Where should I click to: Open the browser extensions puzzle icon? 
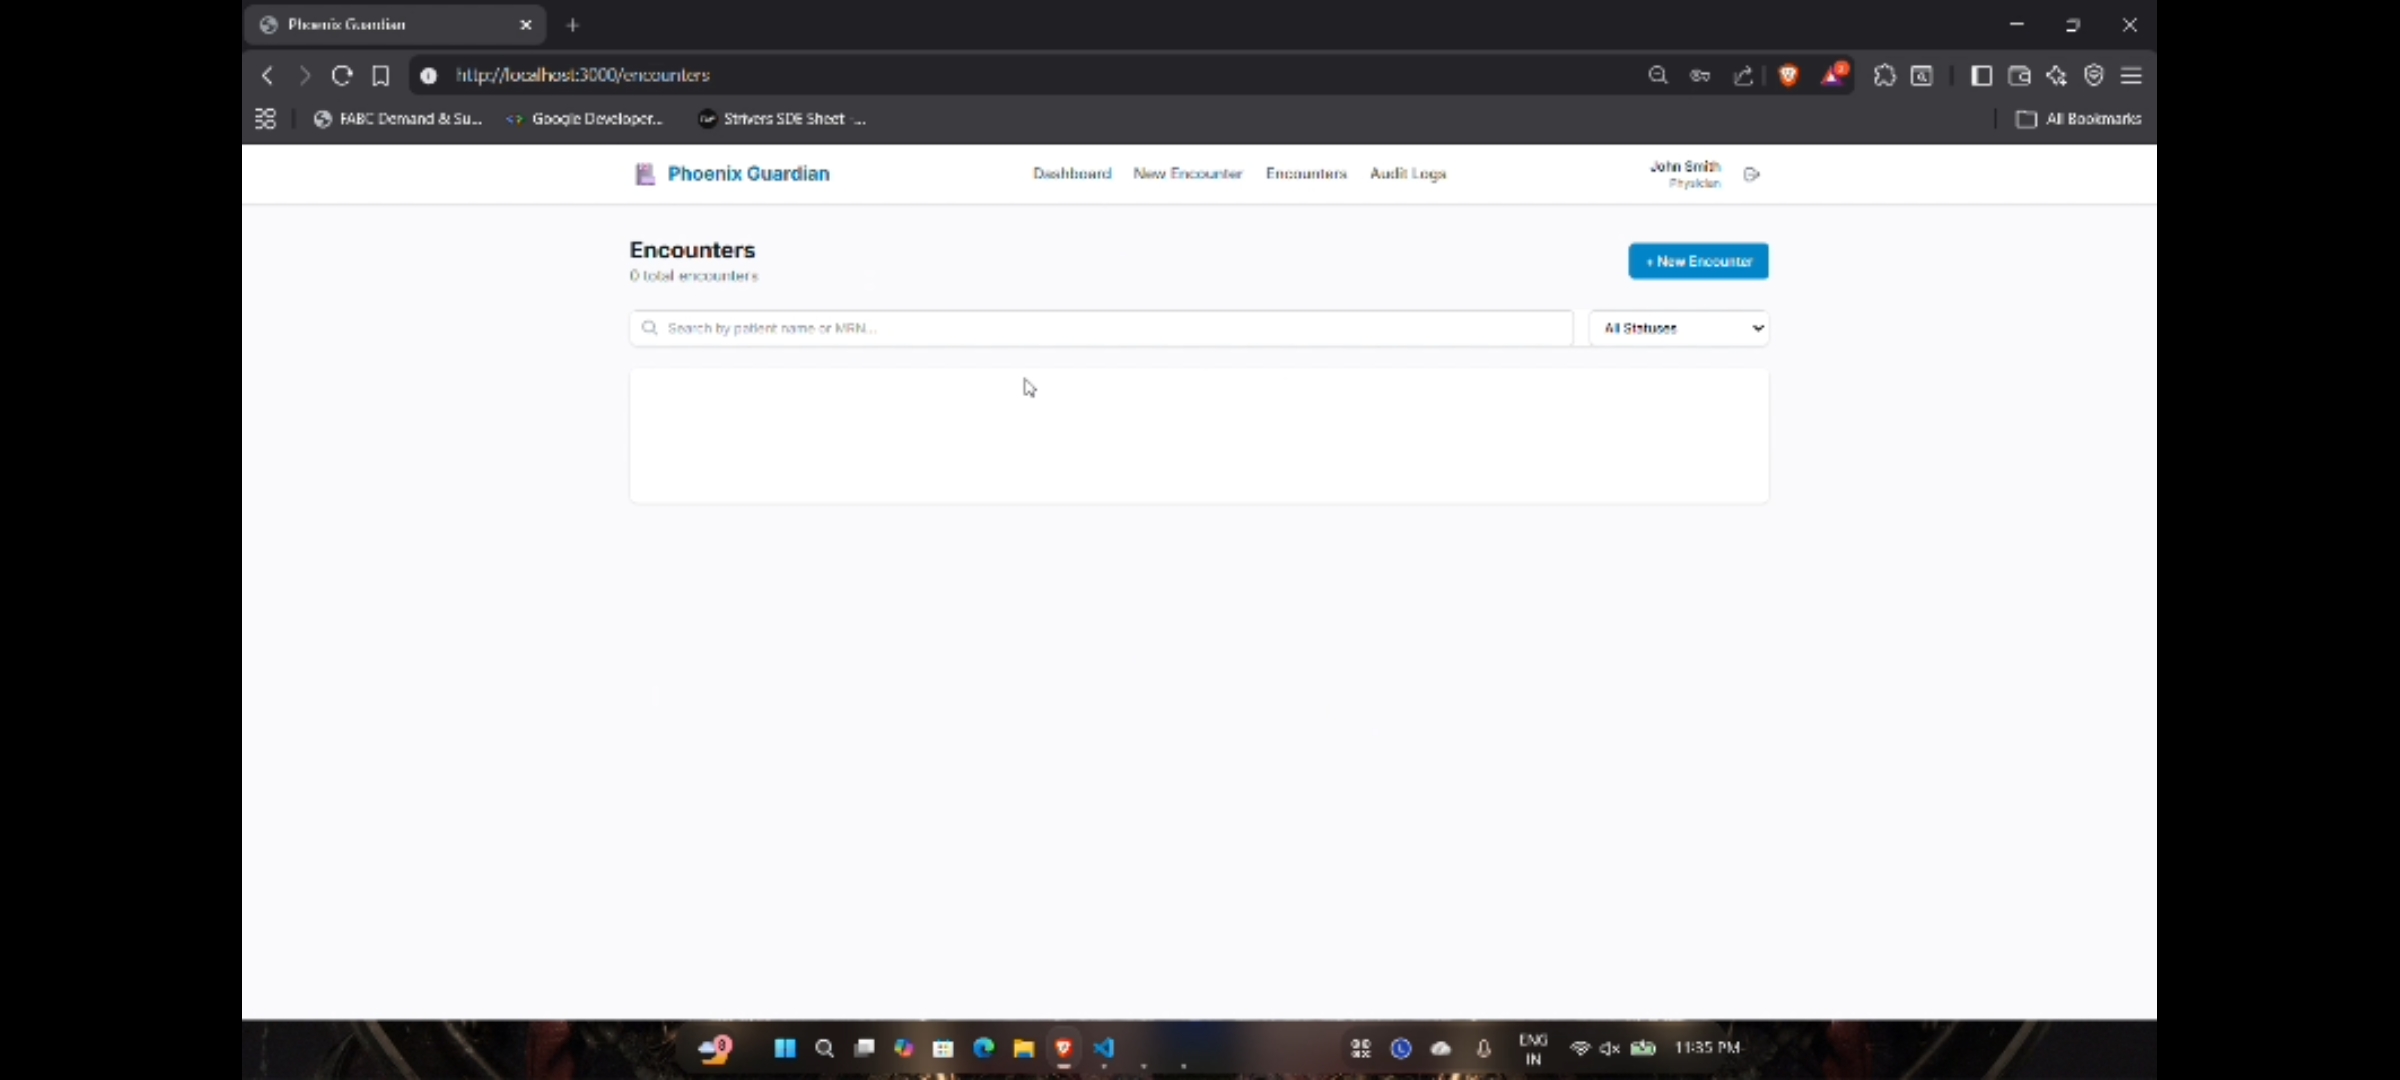pos(1884,75)
